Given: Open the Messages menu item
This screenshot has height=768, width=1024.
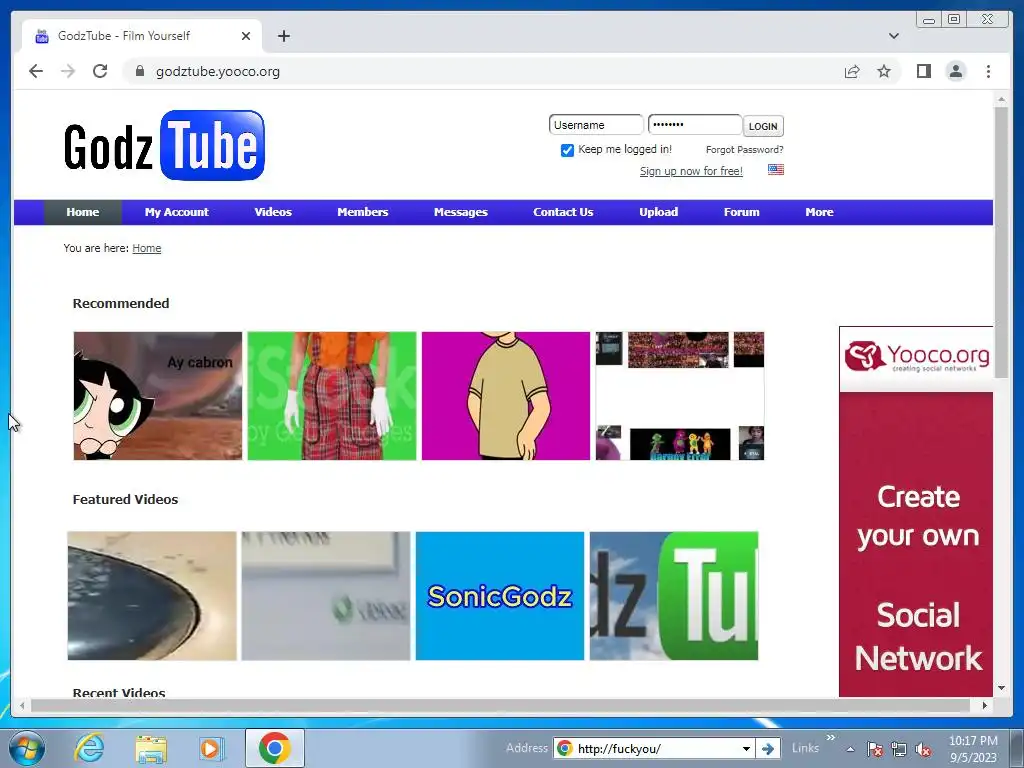Looking at the screenshot, I should point(460,212).
